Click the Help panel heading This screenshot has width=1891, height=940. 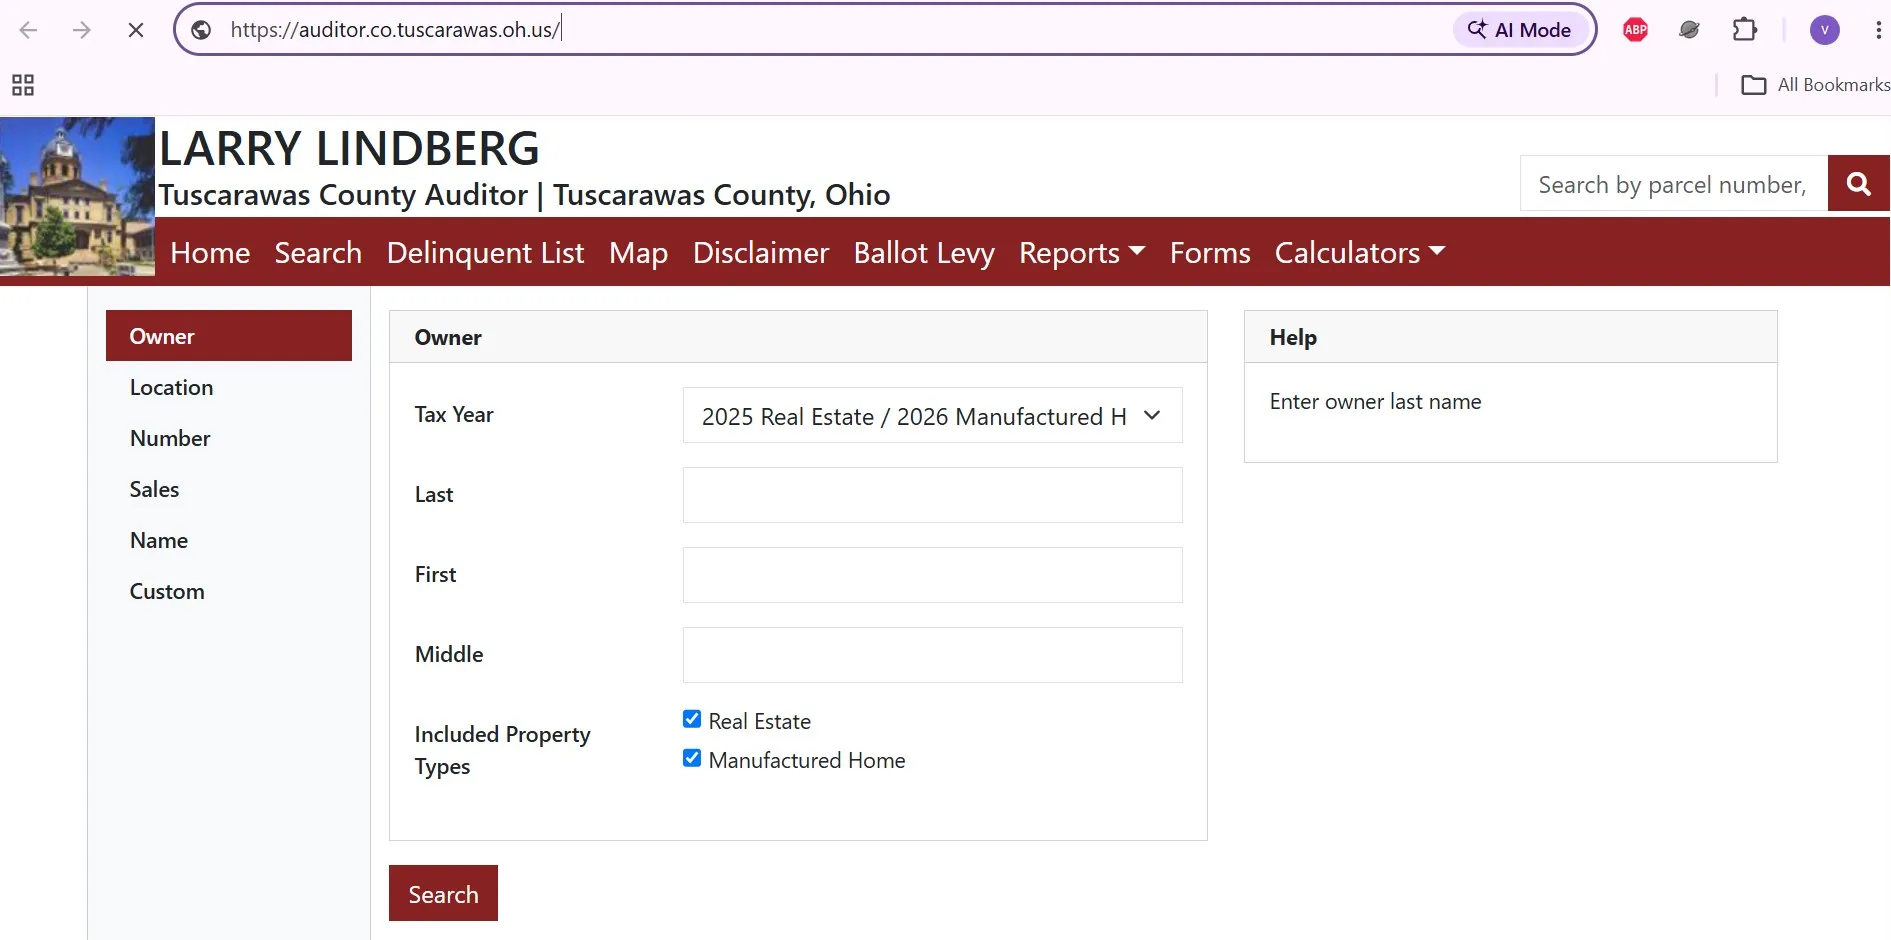coord(1293,337)
